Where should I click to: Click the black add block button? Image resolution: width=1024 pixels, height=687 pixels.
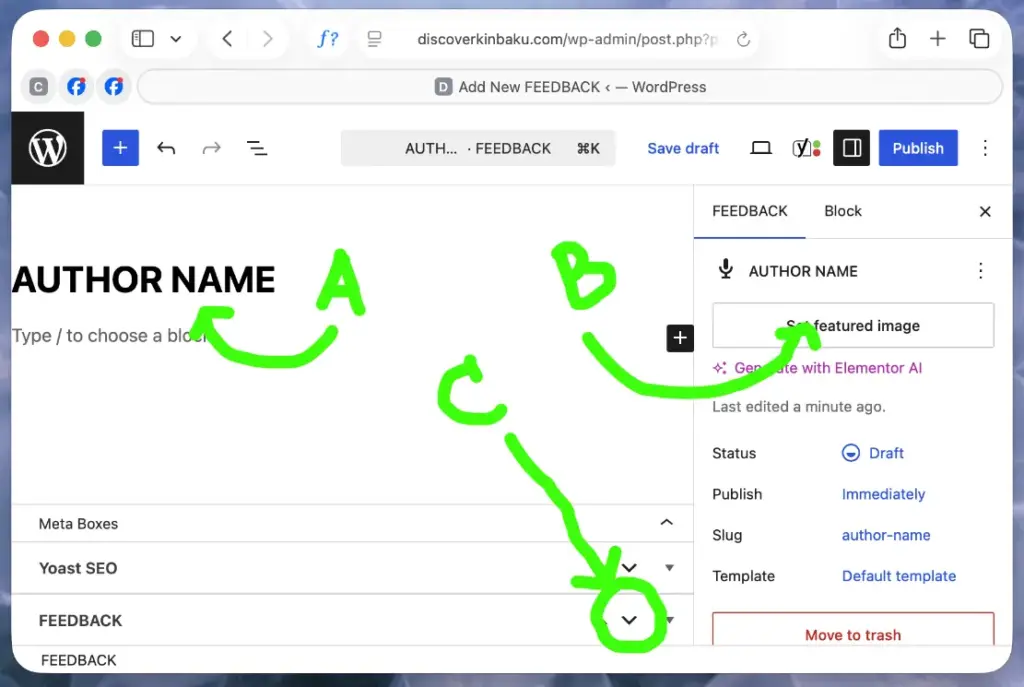click(680, 338)
